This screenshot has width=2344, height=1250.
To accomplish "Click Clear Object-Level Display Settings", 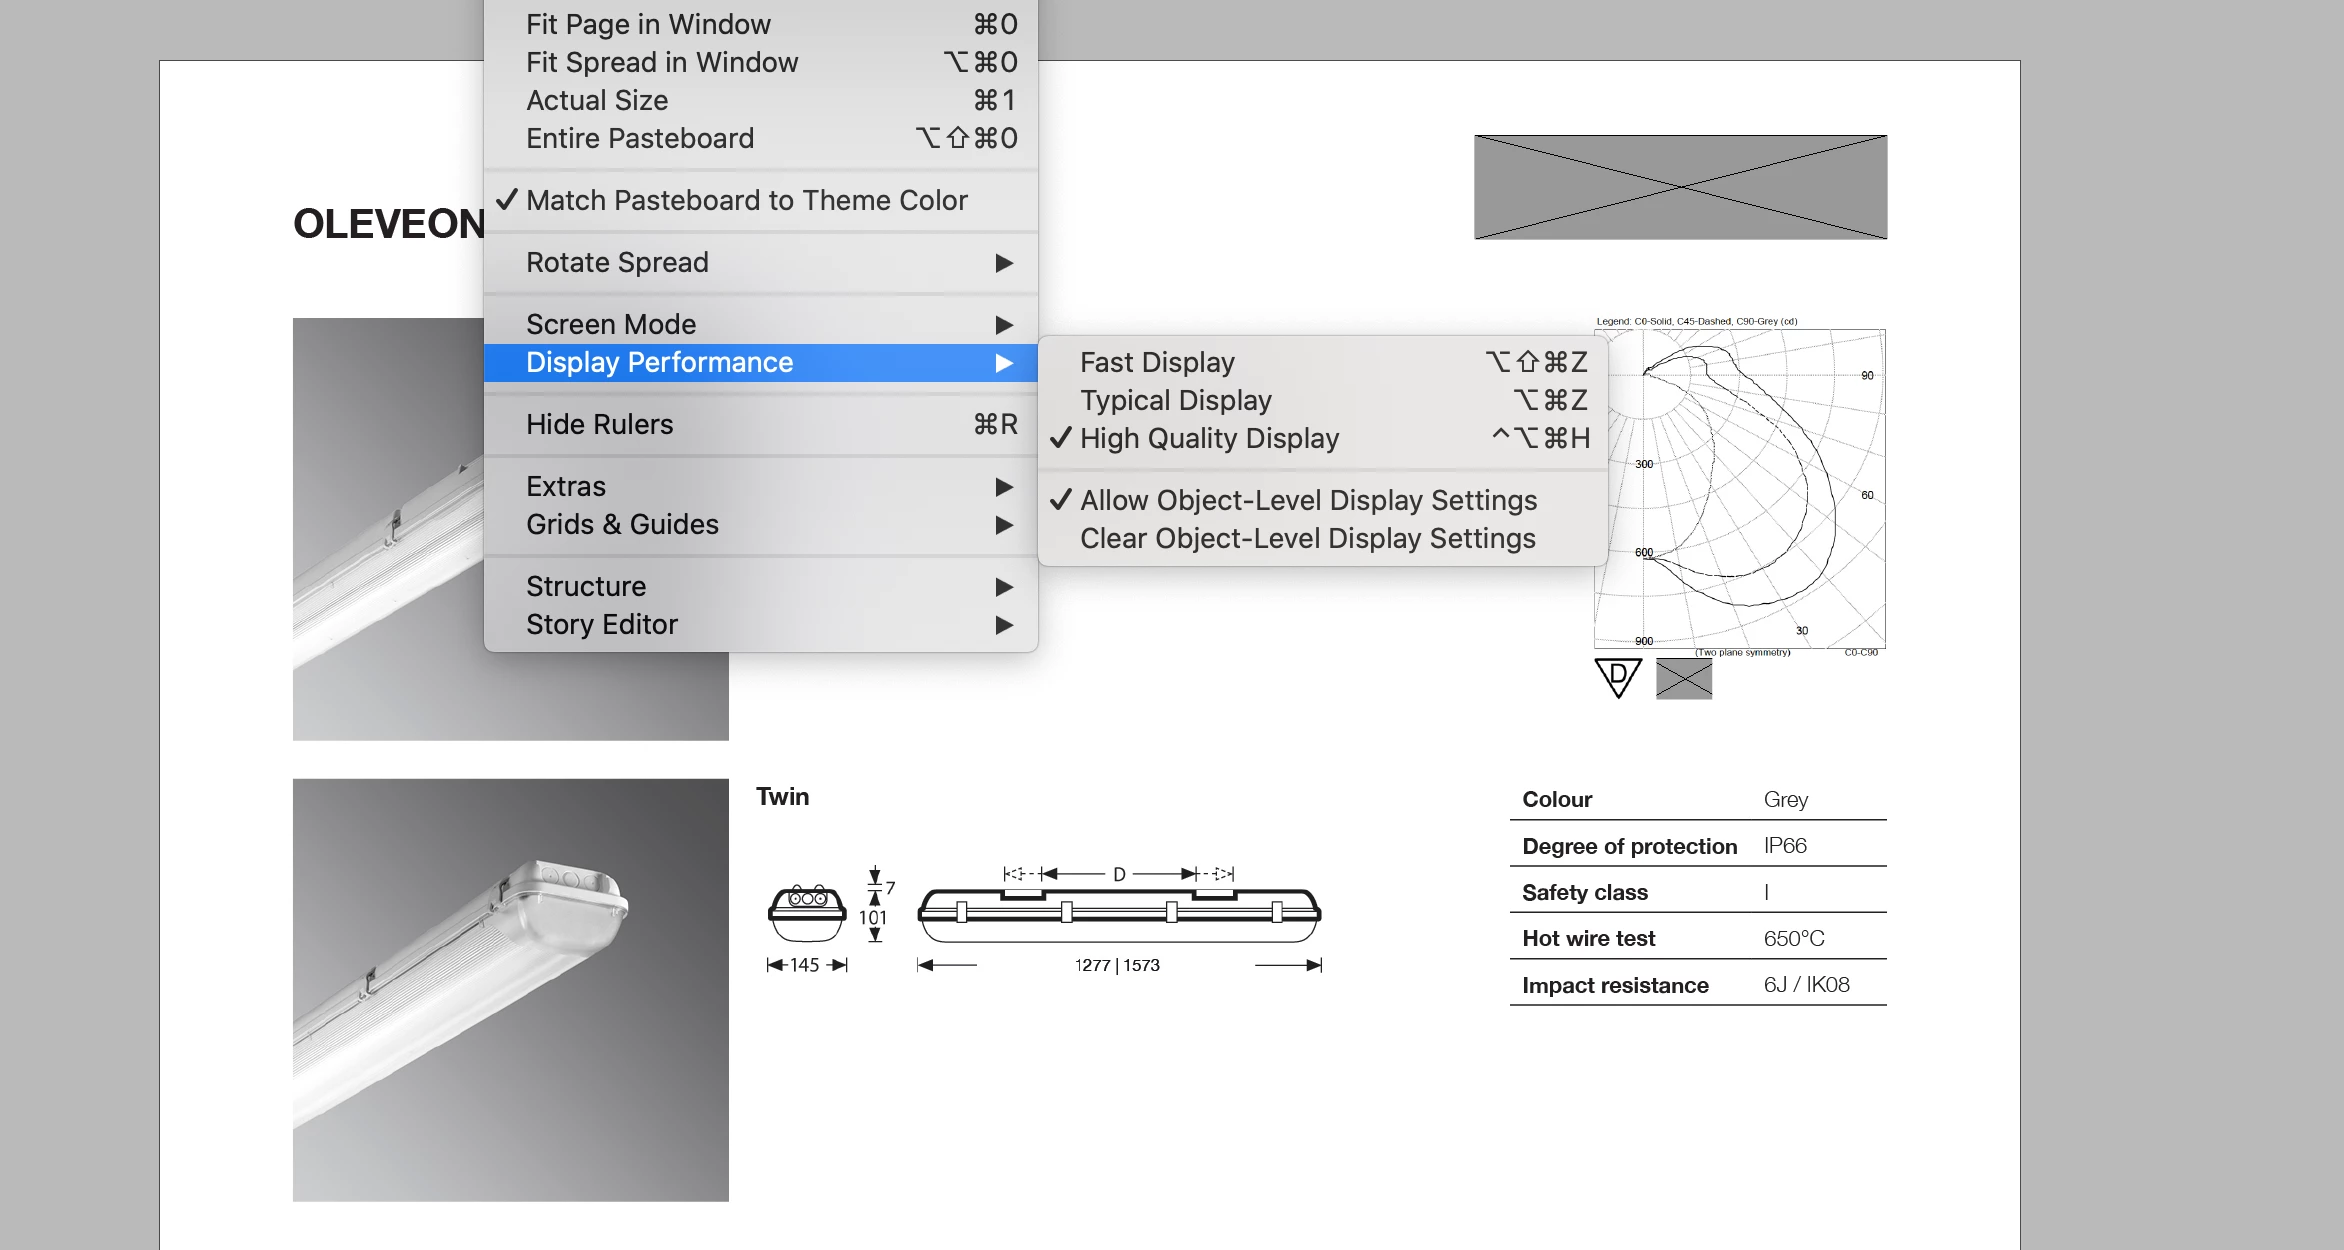I will tap(1307, 538).
